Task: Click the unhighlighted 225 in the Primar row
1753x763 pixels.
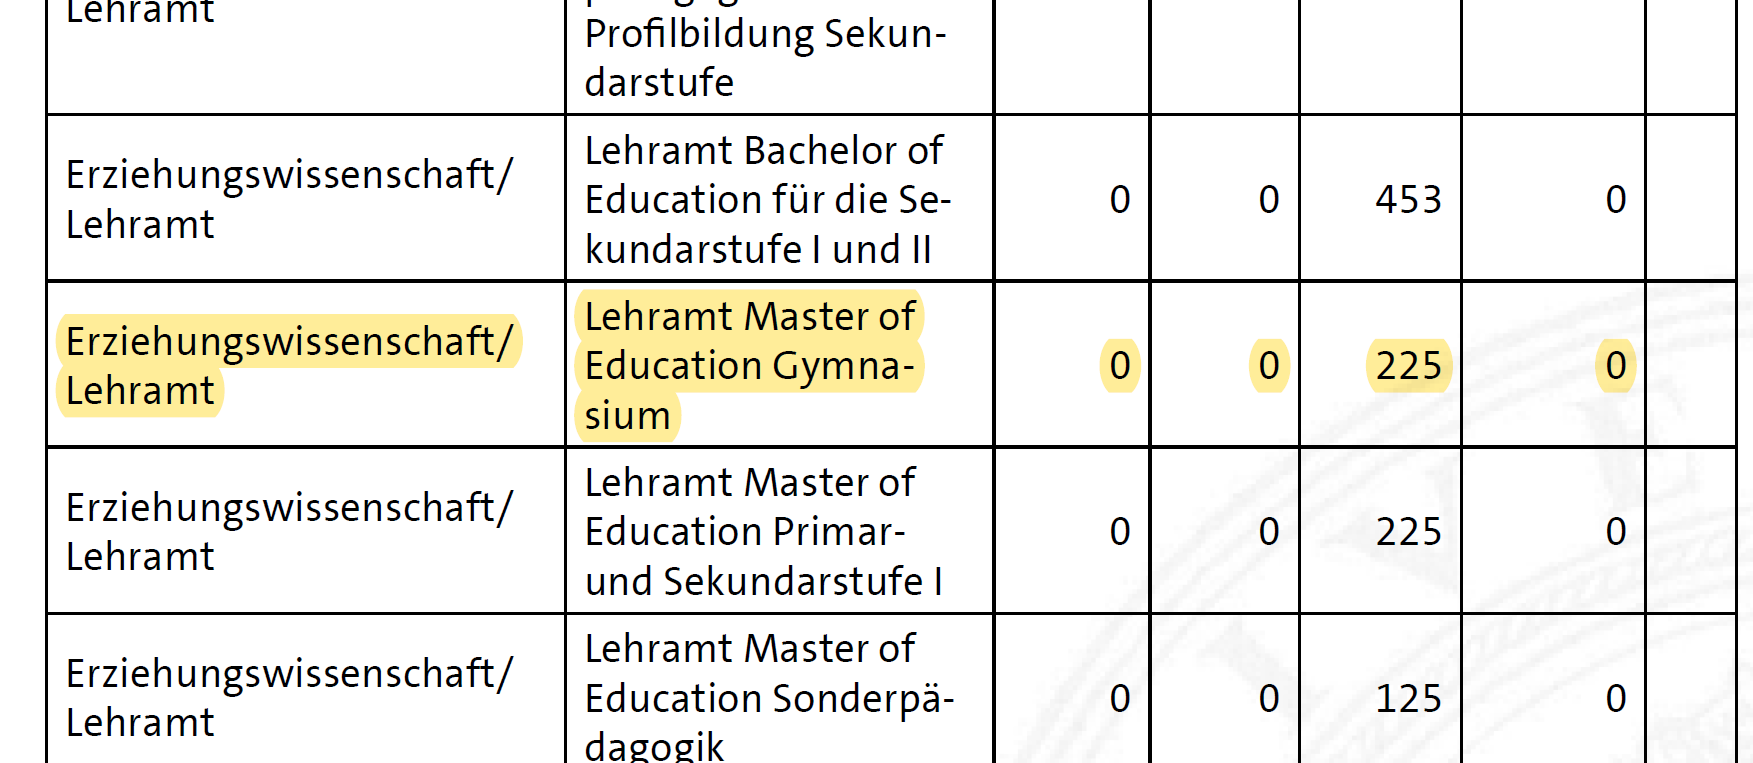Action: (1408, 532)
